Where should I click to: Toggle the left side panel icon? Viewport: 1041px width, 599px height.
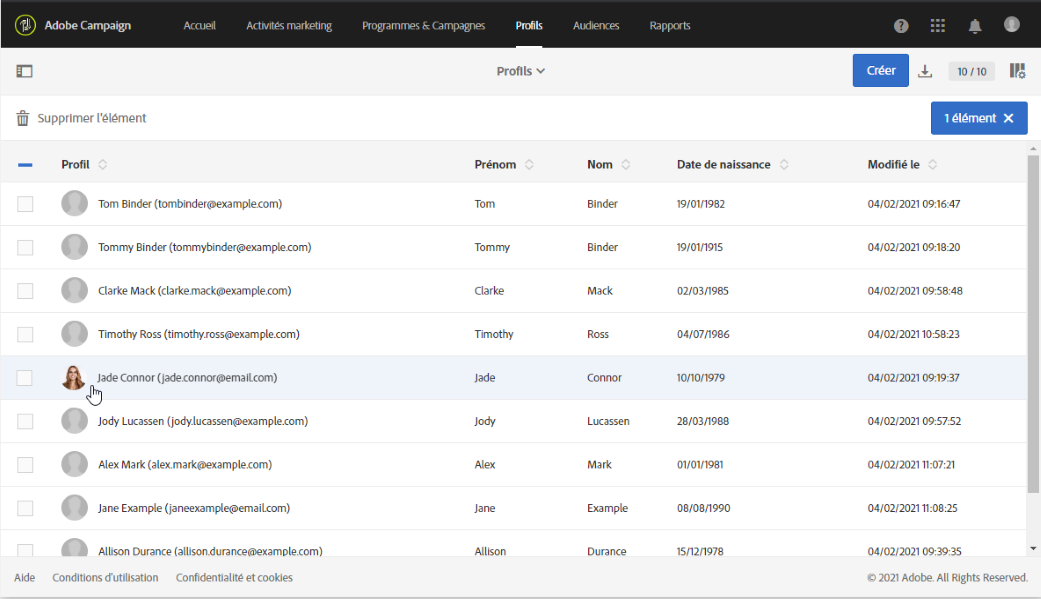point(25,71)
